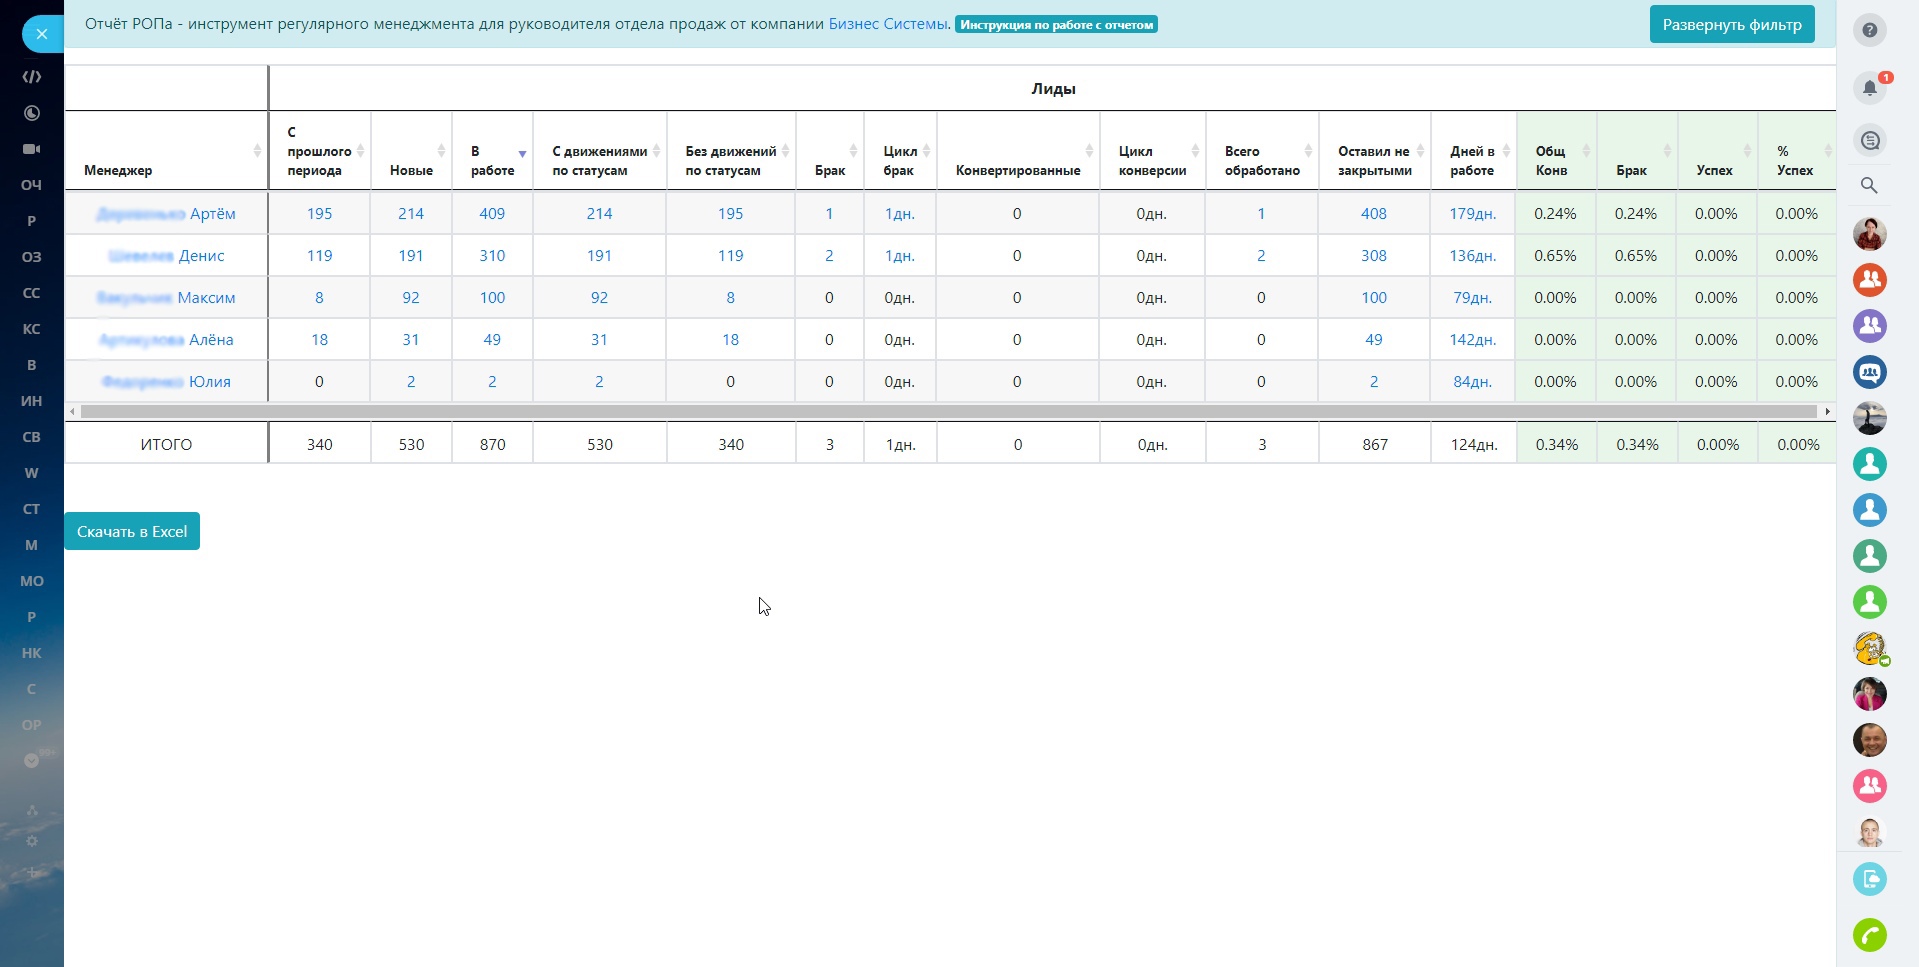This screenshot has height=967, width=1919.
Task: Open notifications bell icon
Action: pyautogui.click(x=1869, y=88)
